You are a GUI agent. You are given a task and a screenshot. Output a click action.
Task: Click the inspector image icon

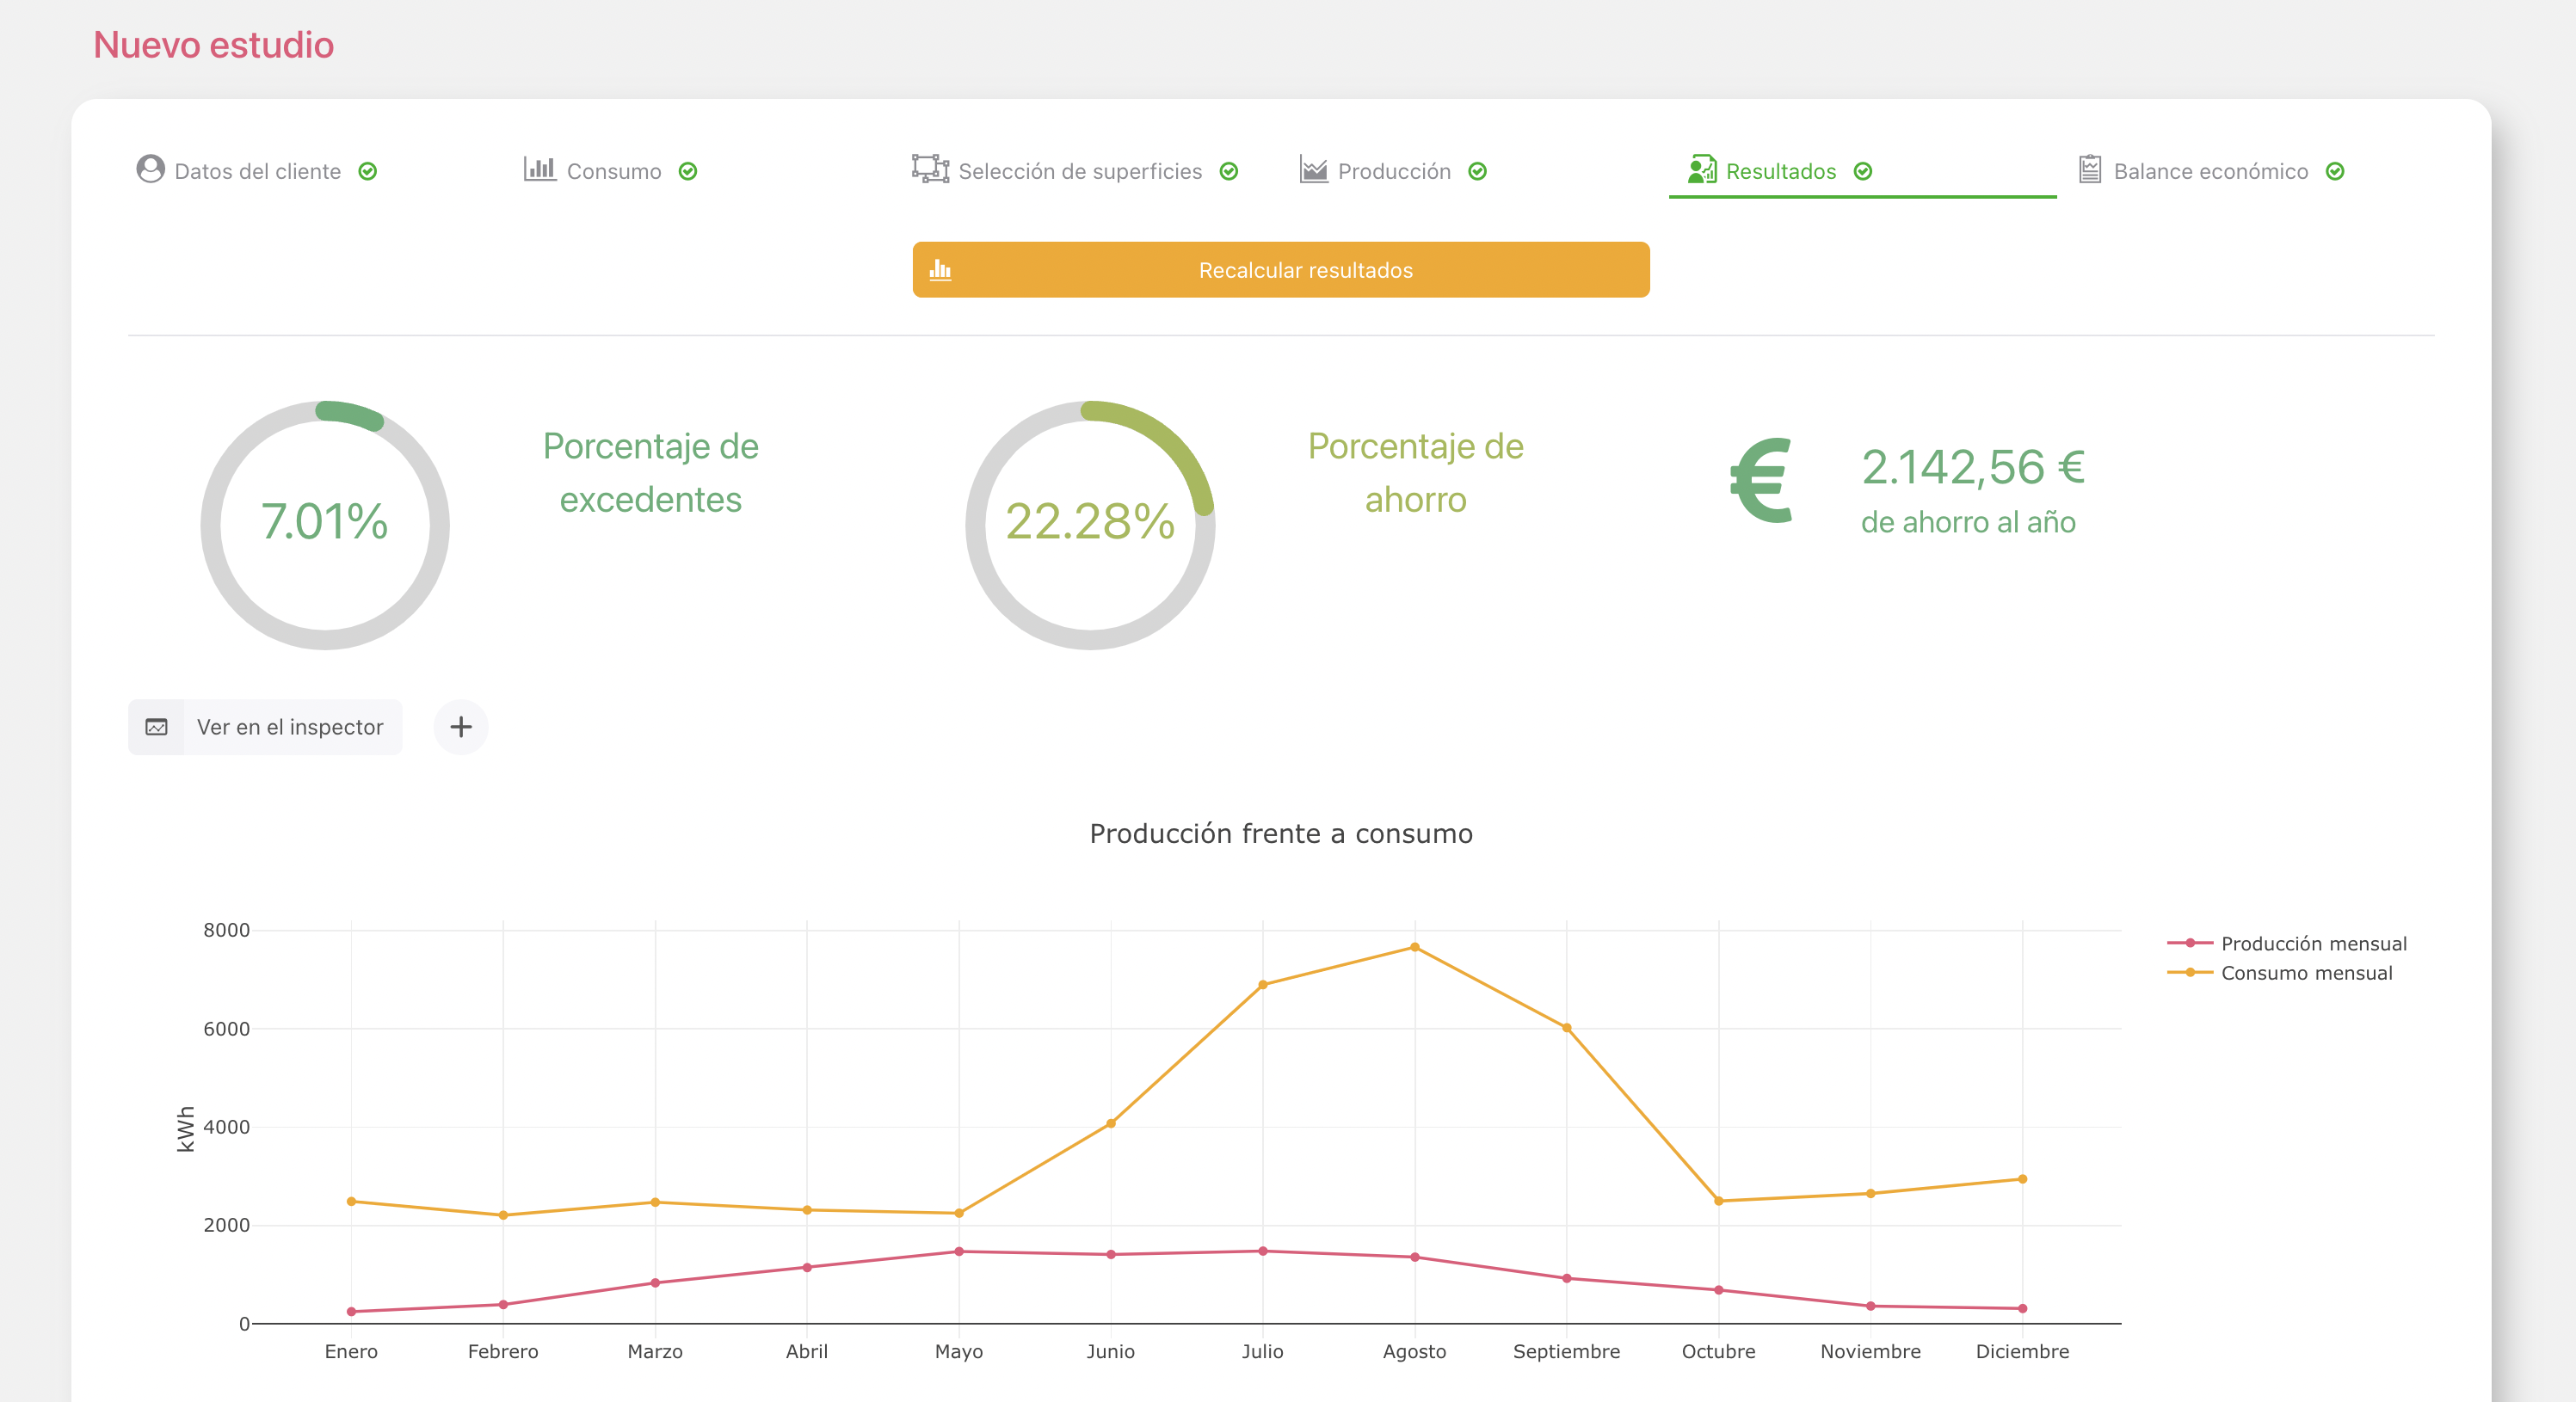pyautogui.click(x=157, y=727)
